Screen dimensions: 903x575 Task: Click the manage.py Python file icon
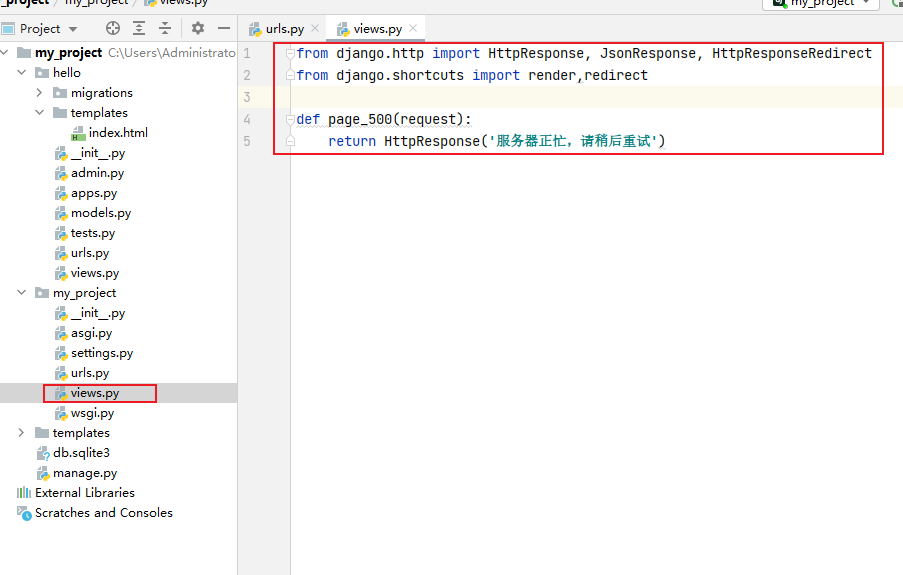click(x=43, y=474)
